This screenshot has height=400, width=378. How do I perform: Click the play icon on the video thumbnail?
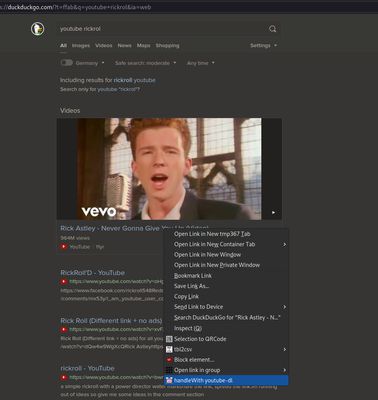[x=273, y=212]
